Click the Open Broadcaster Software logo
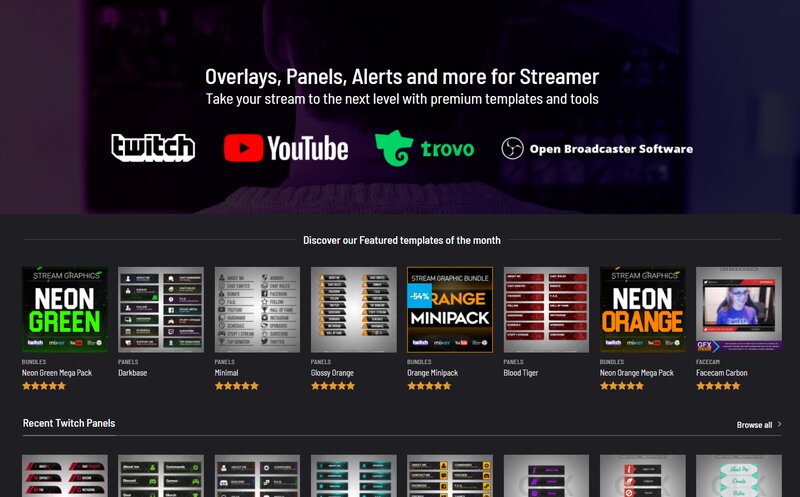The width and height of the screenshot is (800, 497). click(x=597, y=148)
